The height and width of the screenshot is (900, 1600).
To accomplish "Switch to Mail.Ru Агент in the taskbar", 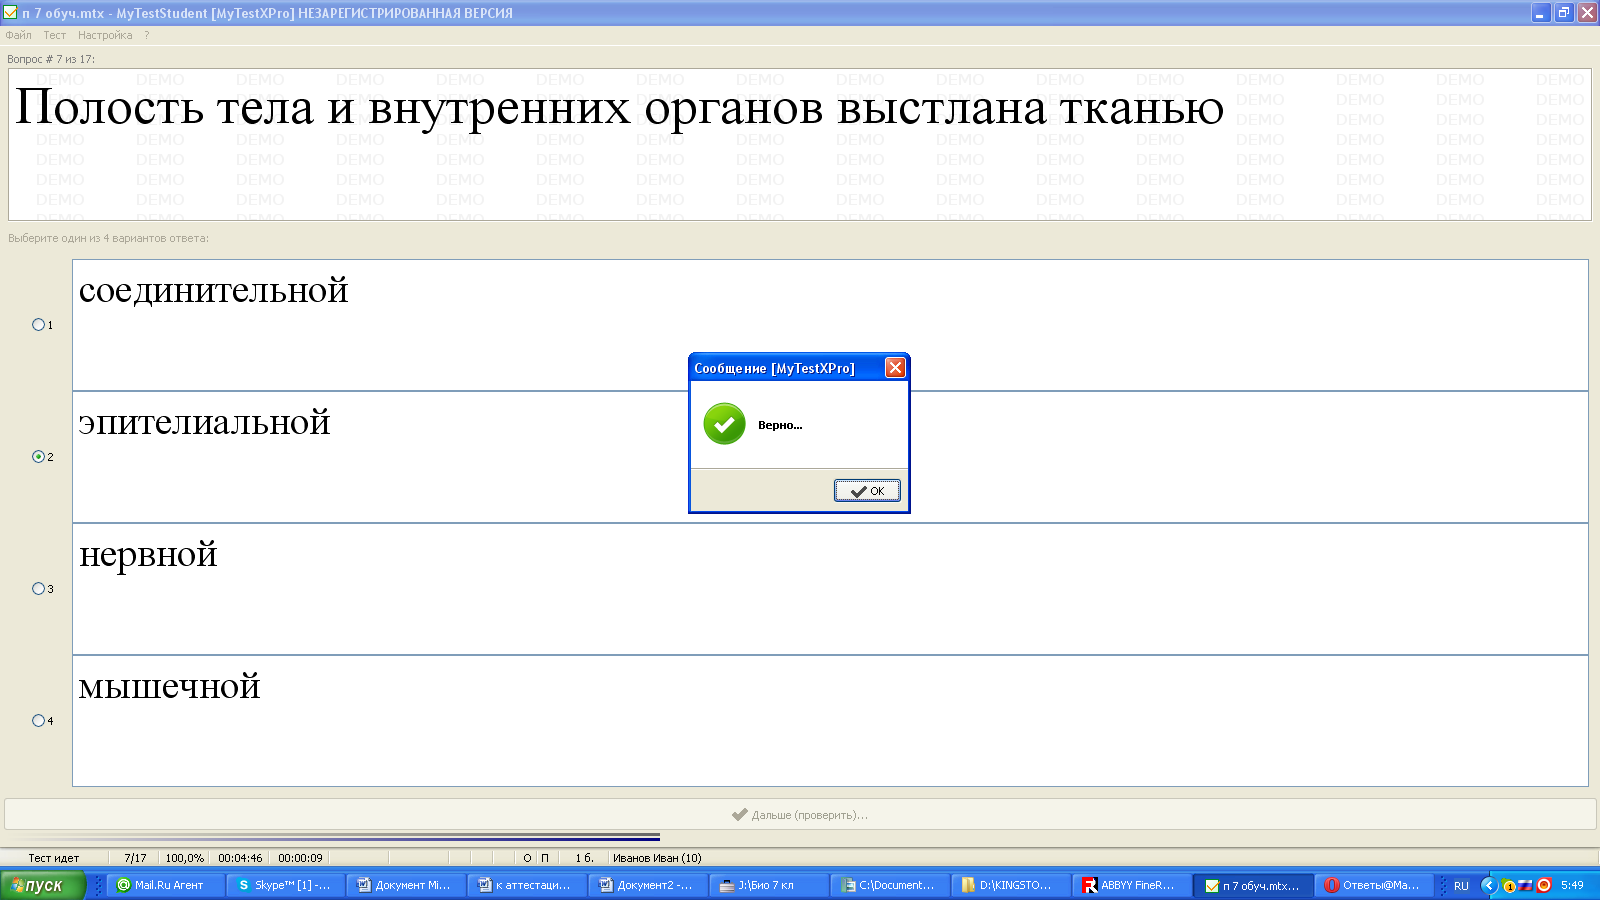I will pos(167,885).
